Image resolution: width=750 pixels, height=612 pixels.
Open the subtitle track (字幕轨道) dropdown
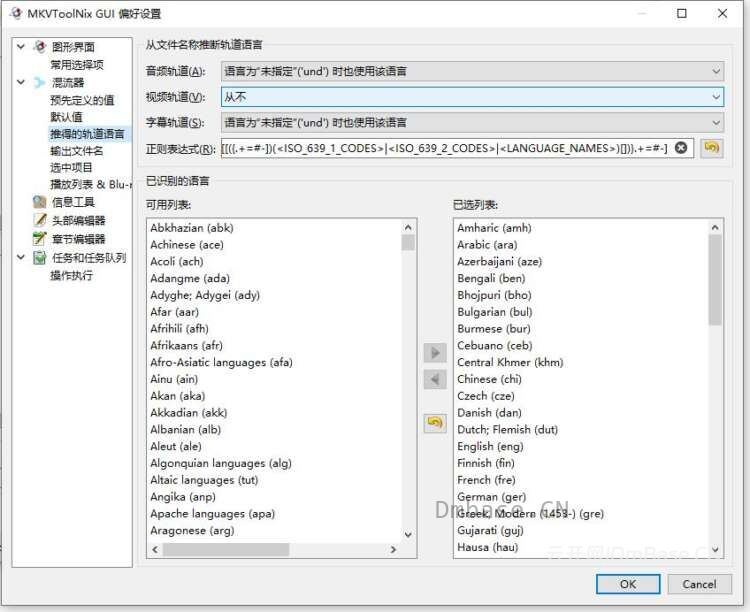coord(472,122)
